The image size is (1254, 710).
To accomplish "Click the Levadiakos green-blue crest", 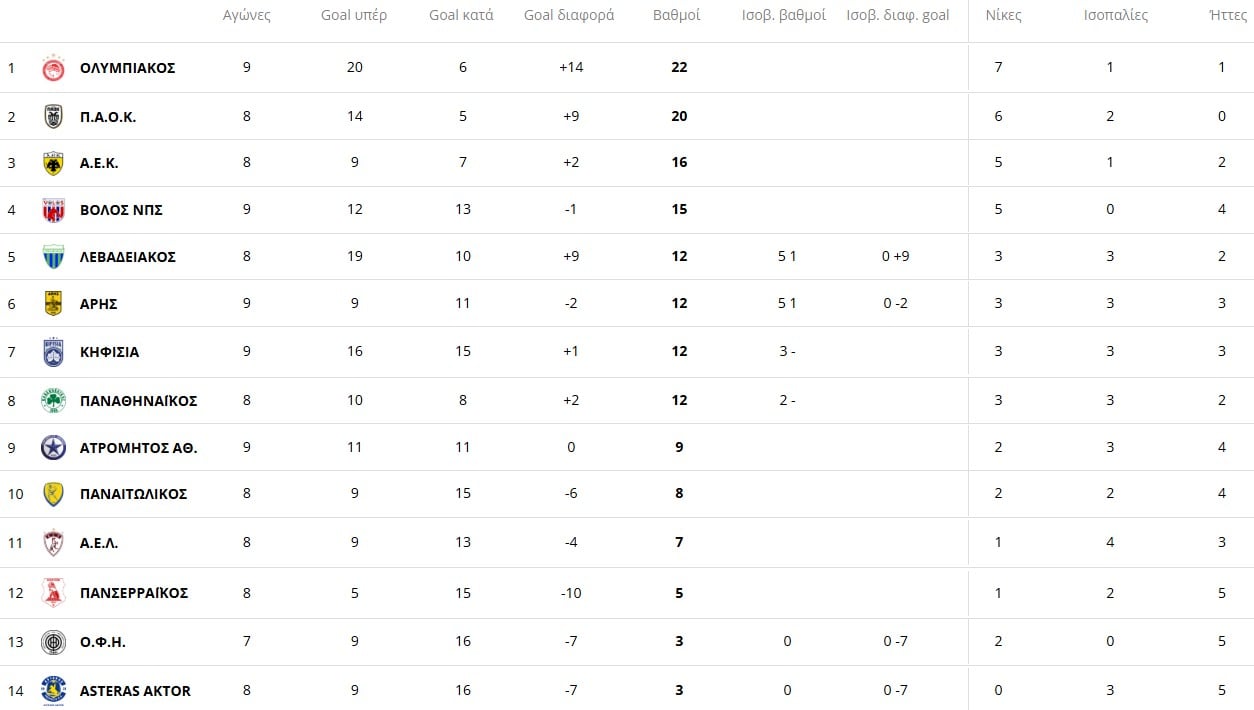I will click(53, 257).
